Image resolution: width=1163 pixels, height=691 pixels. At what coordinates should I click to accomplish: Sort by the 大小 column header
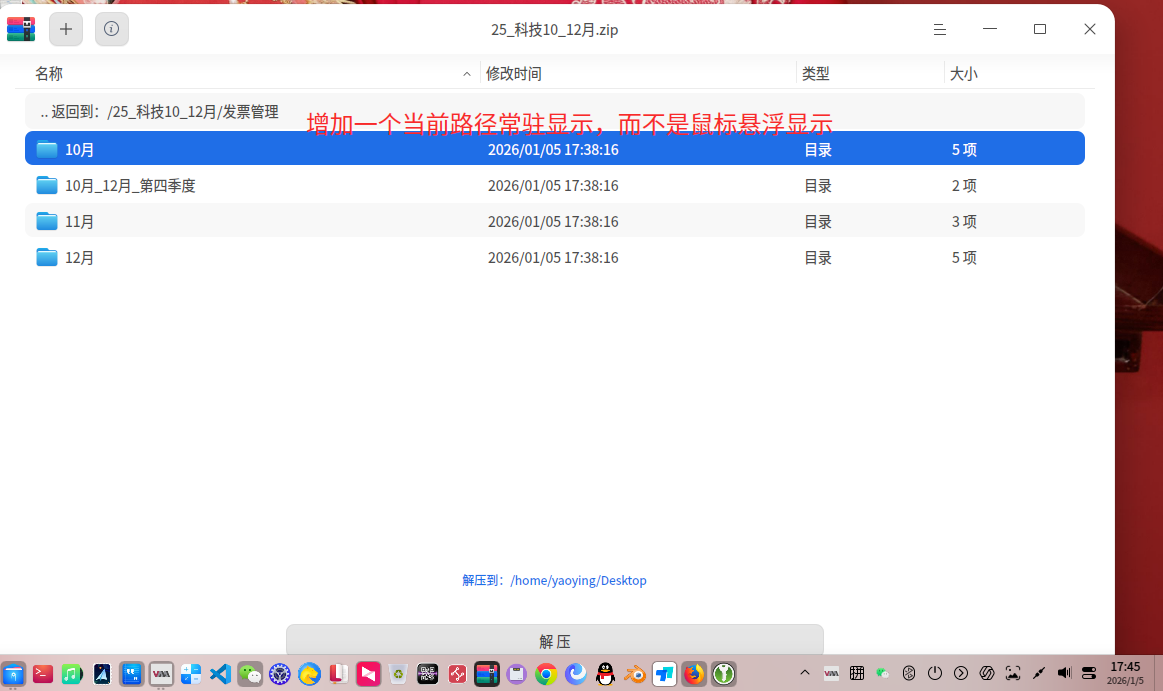pyautogui.click(x=963, y=73)
